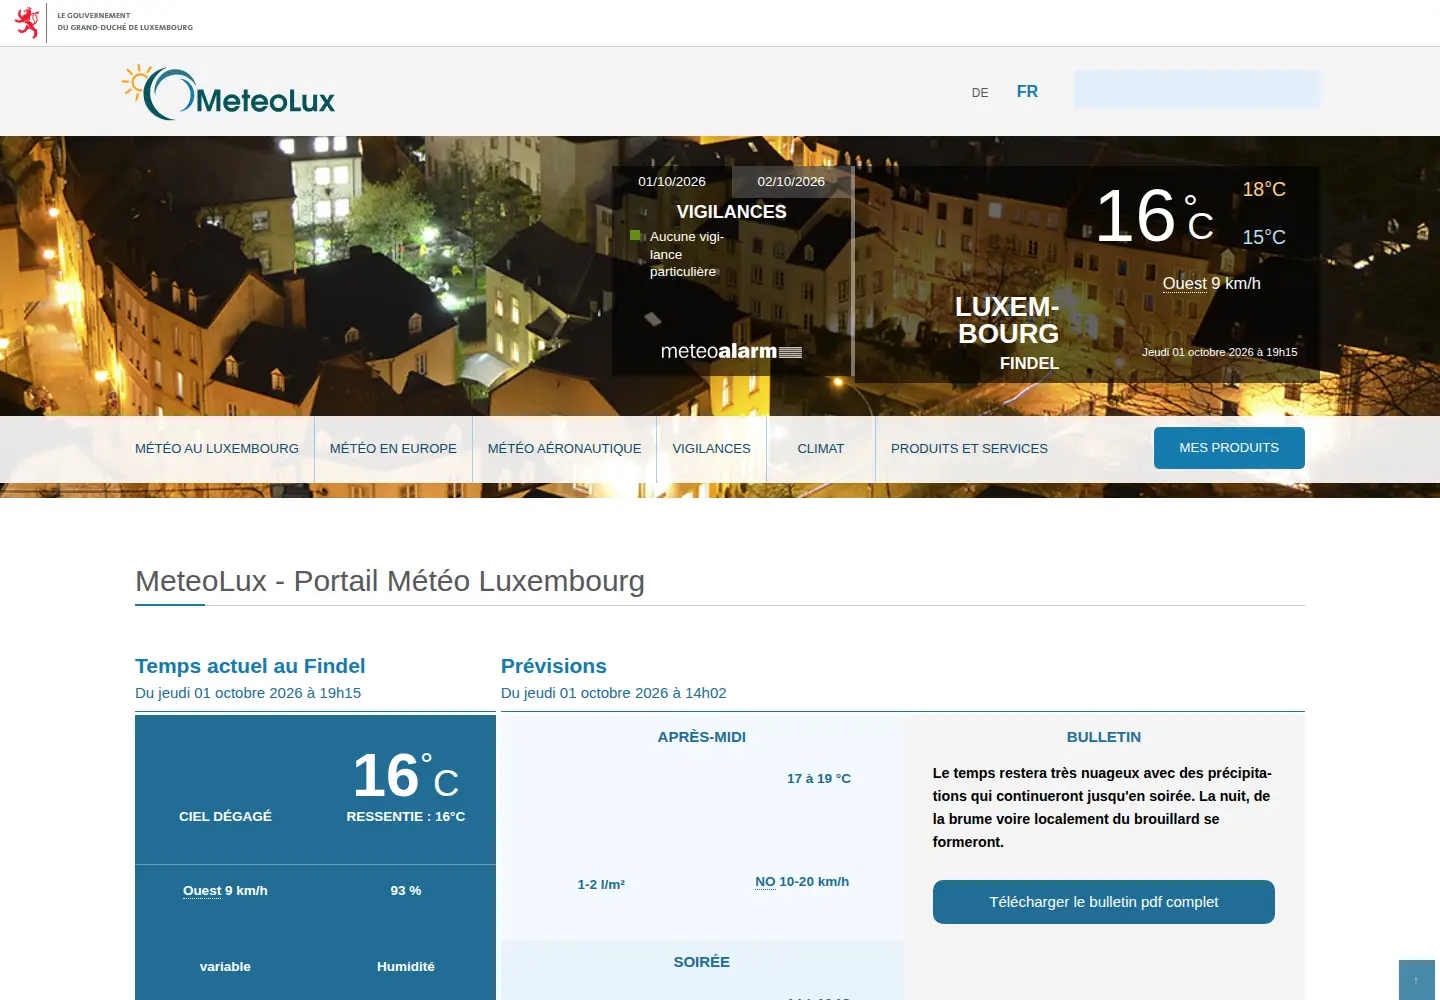Click the 'variable' label
This screenshot has height=1000, width=1440.
click(x=225, y=966)
